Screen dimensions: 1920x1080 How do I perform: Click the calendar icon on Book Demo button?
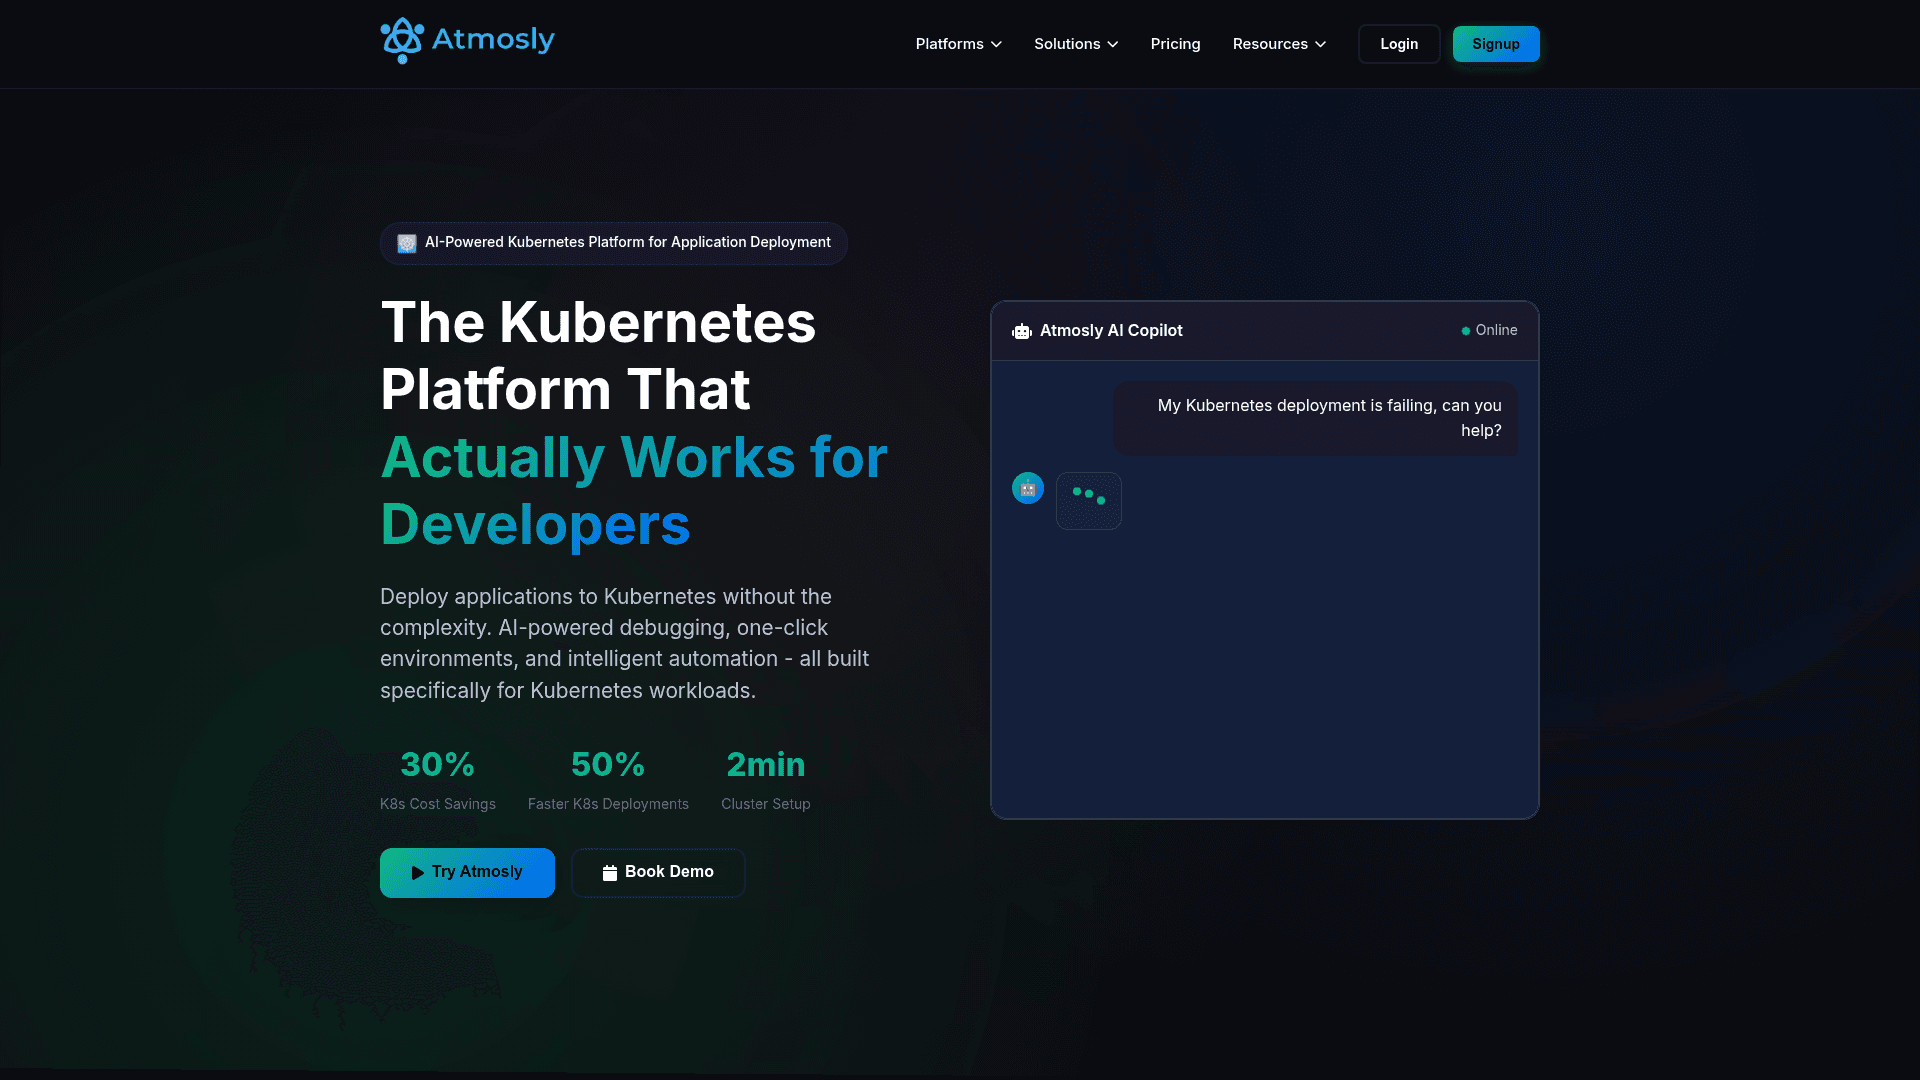click(609, 872)
